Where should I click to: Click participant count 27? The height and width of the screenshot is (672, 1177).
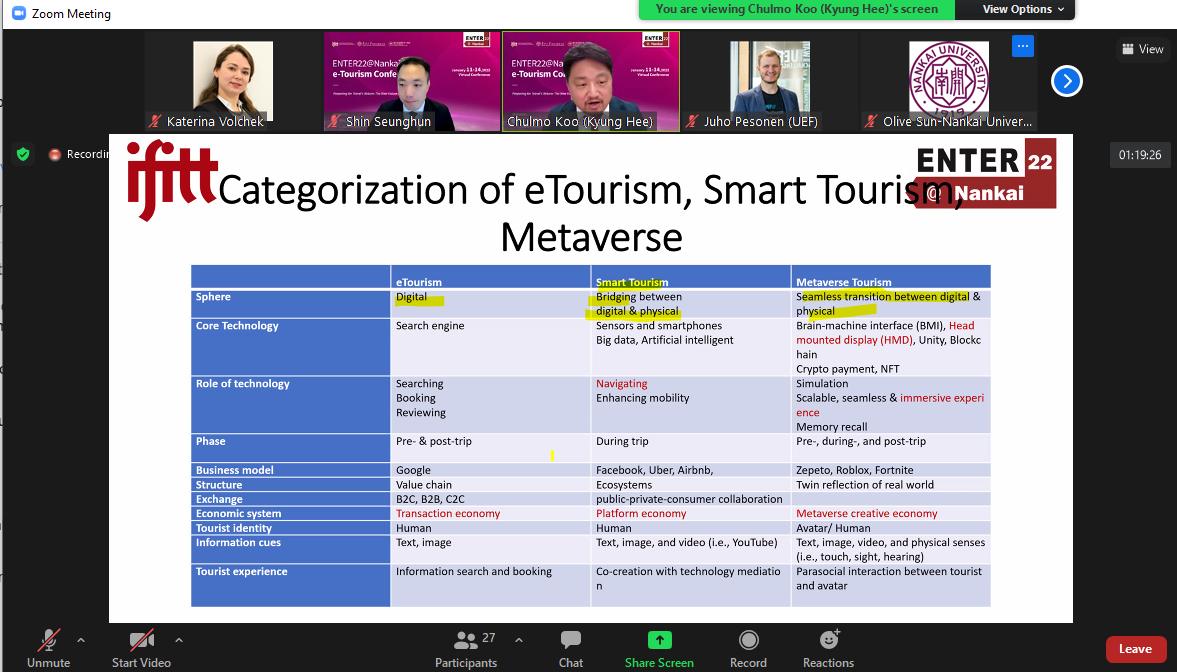point(489,637)
